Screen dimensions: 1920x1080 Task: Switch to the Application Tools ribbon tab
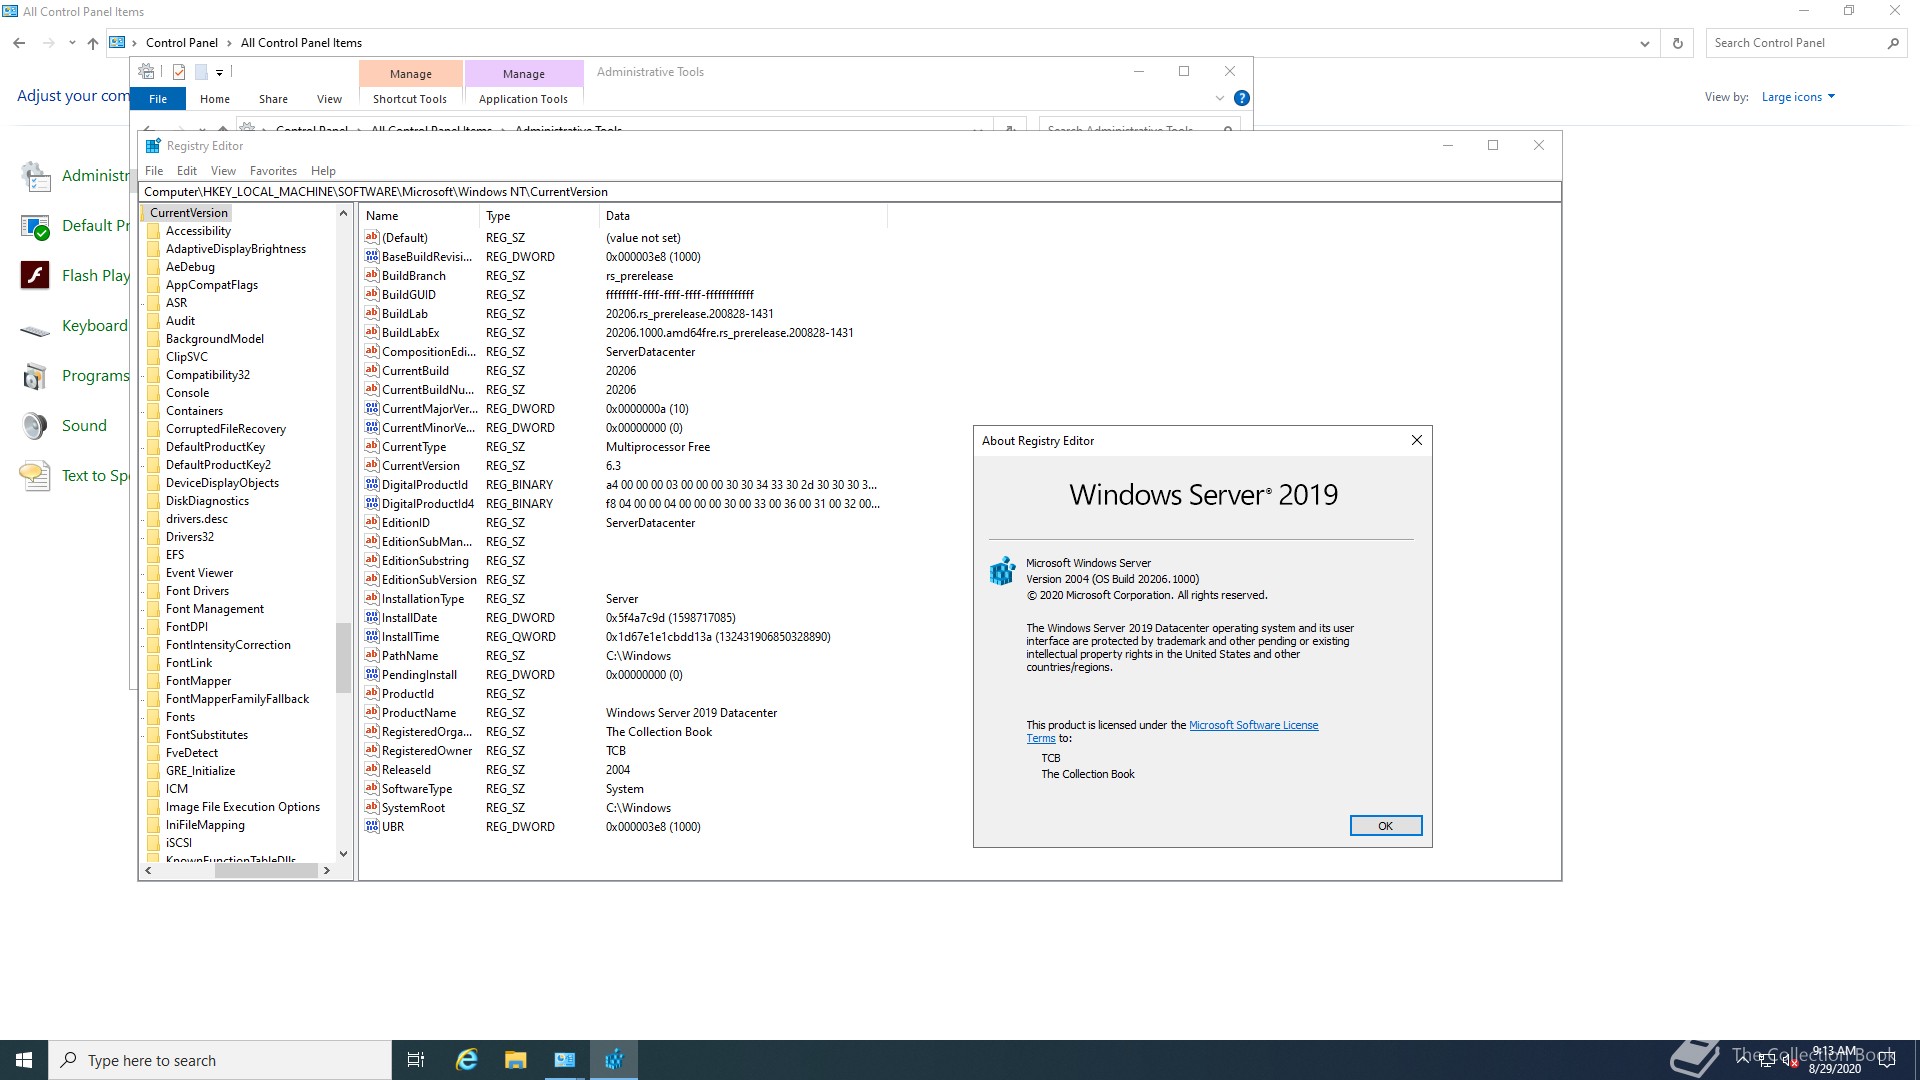(x=523, y=99)
